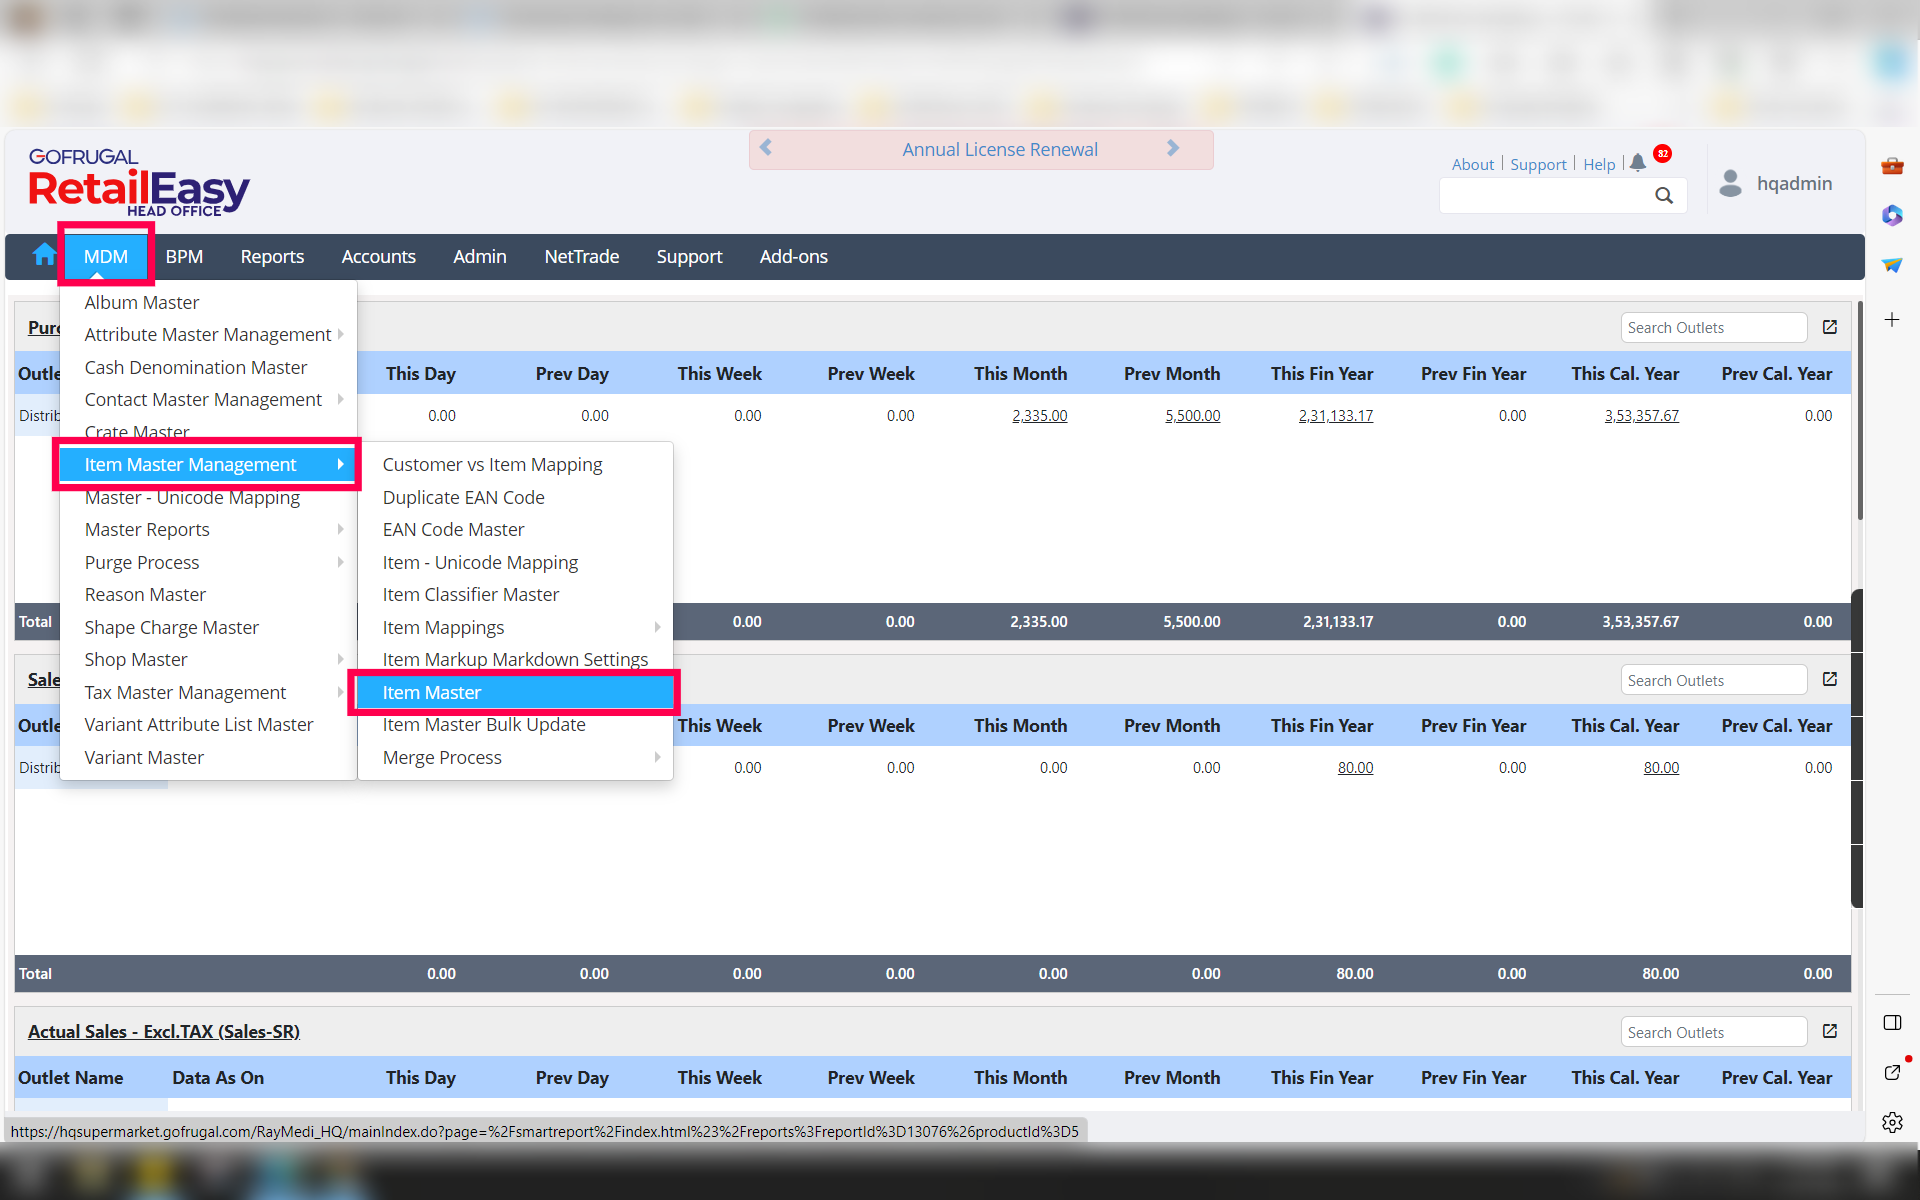Expand Attribute Master Management submenu
Image resolution: width=1920 pixels, height=1200 pixels.
(x=208, y=335)
